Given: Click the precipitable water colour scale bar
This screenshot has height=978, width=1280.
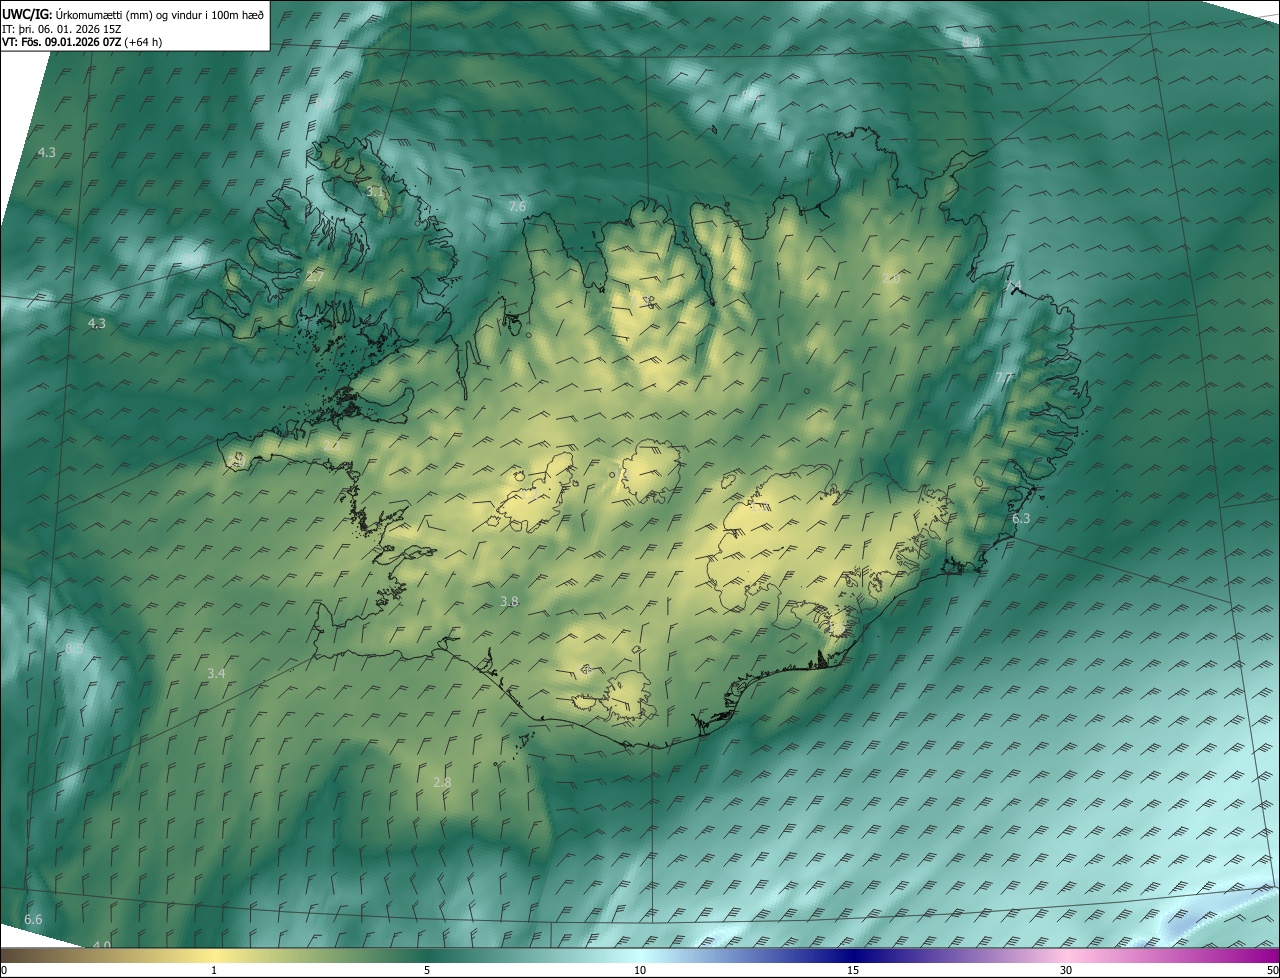Looking at the screenshot, I should [640, 955].
